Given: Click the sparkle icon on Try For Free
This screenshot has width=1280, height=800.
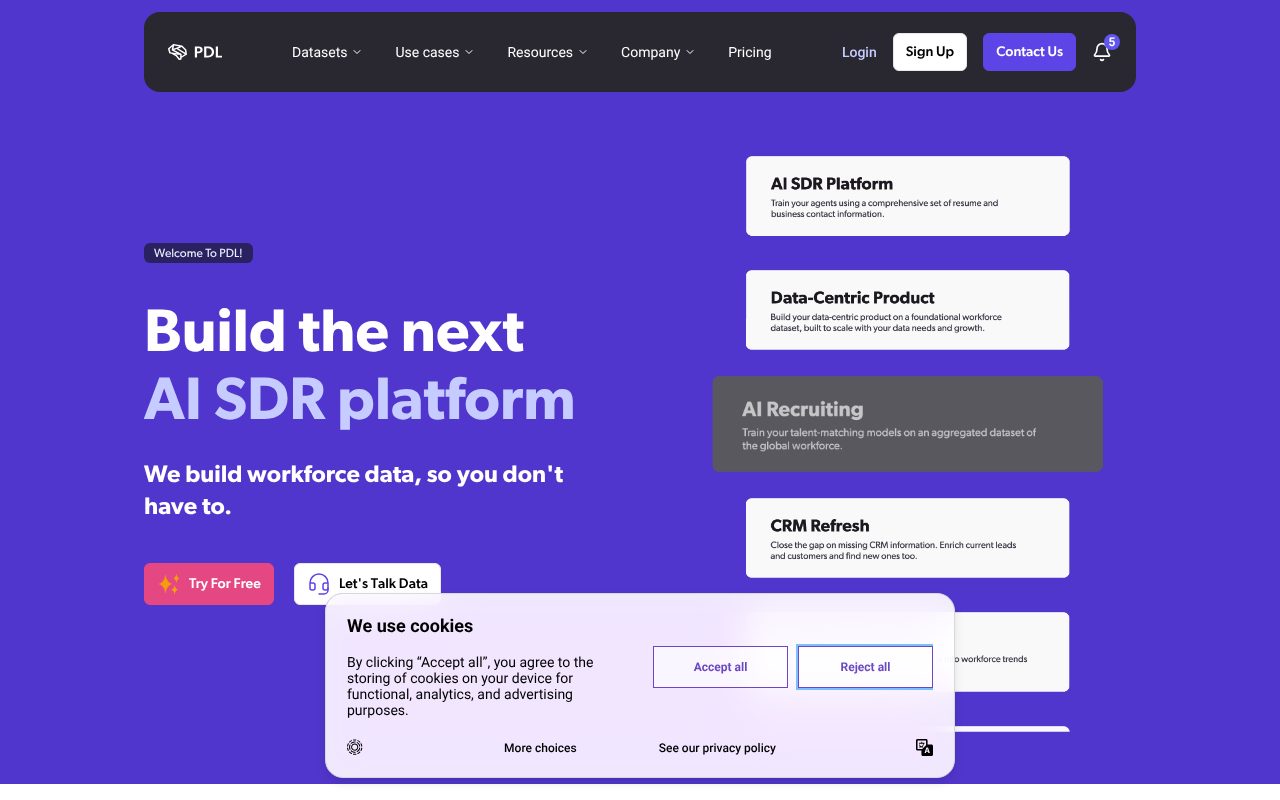Looking at the screenshot, I should tap(170, 584).
